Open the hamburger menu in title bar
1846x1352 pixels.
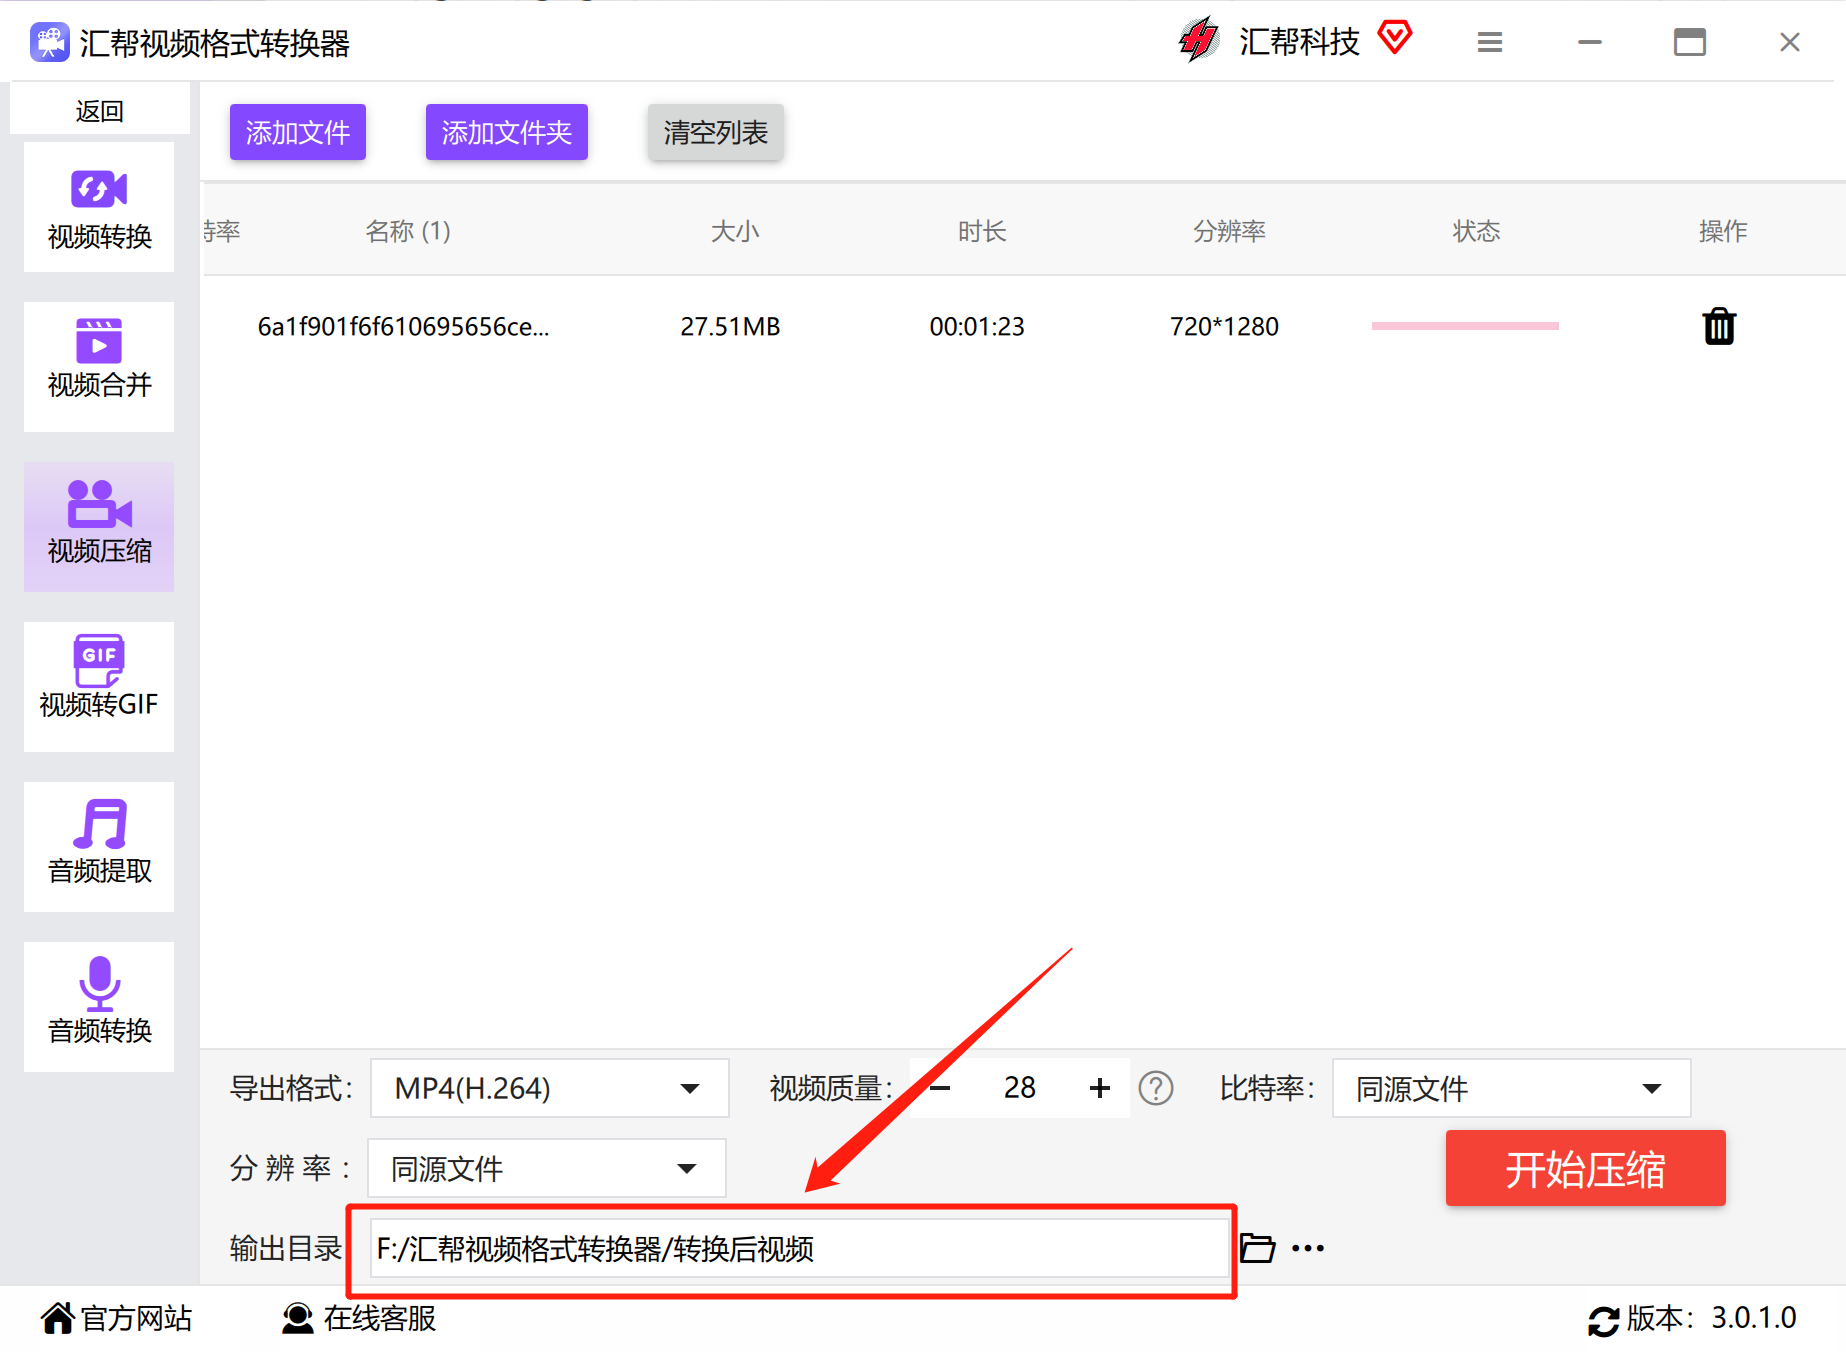pos(1490,42)
